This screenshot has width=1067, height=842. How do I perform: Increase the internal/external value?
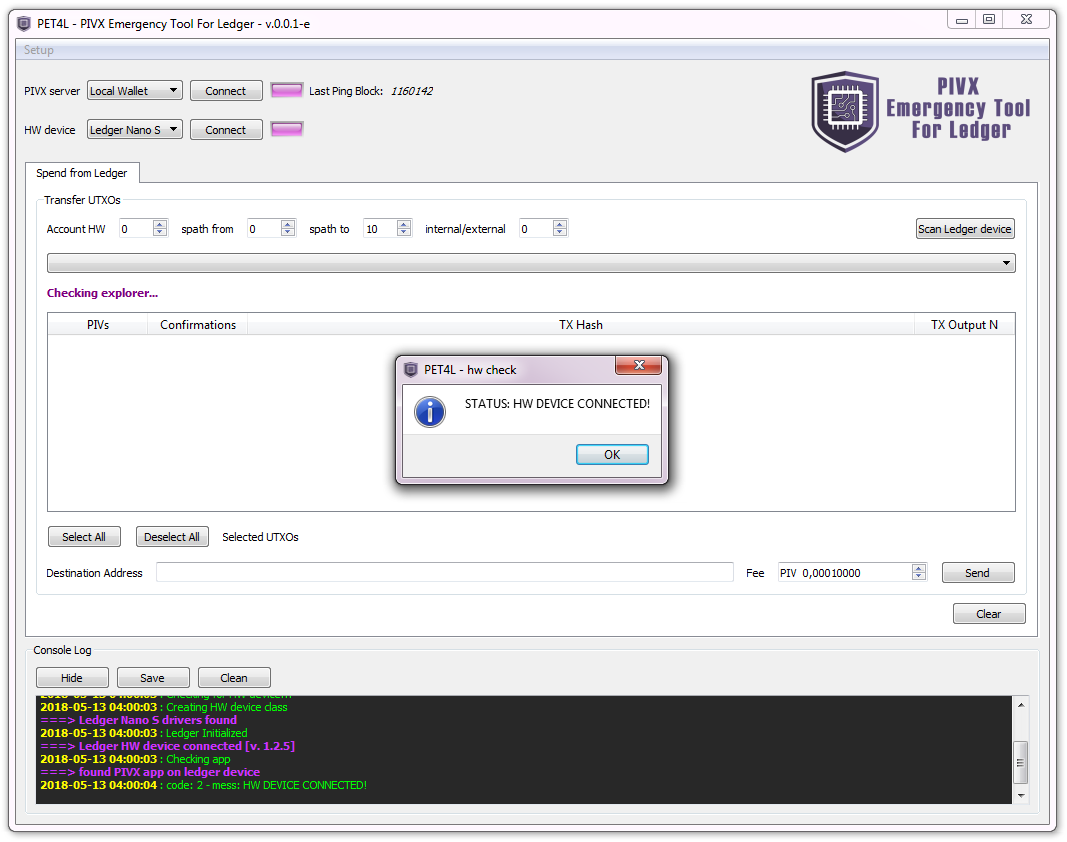point(559,224)
